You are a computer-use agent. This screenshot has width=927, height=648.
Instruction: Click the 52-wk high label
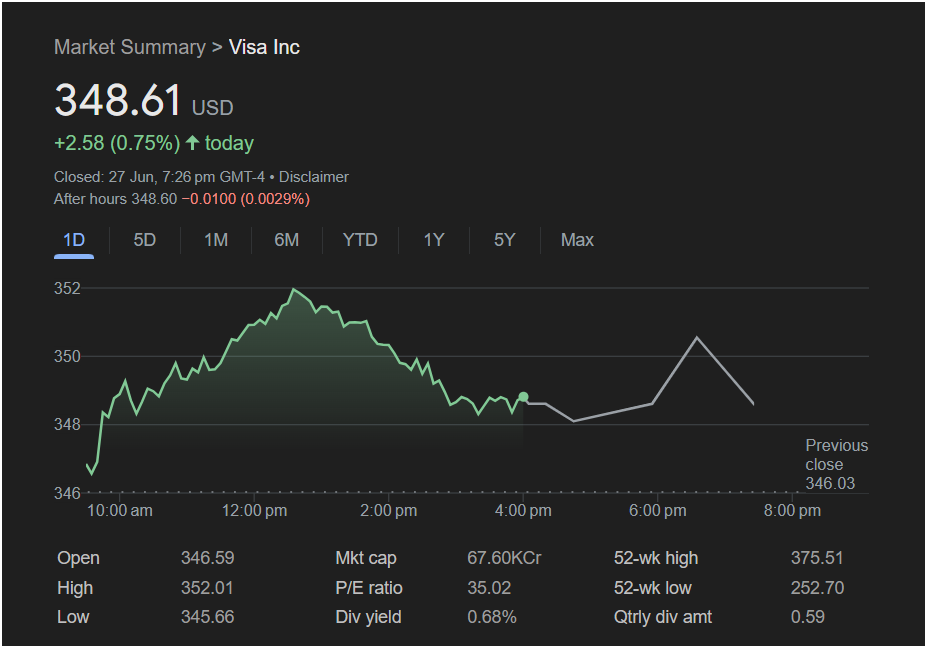(x=656, y=558)
